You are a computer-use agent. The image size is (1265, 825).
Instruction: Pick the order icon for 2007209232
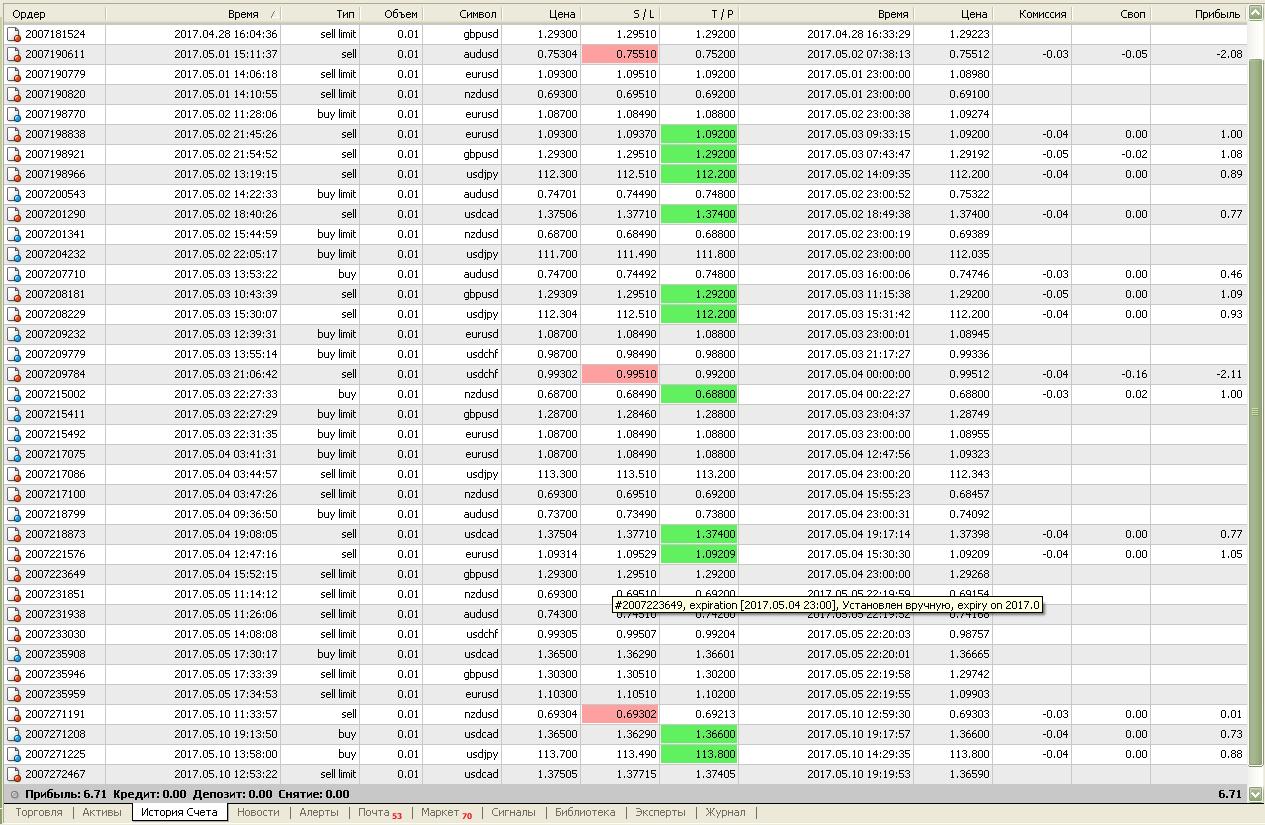(14, 334)
